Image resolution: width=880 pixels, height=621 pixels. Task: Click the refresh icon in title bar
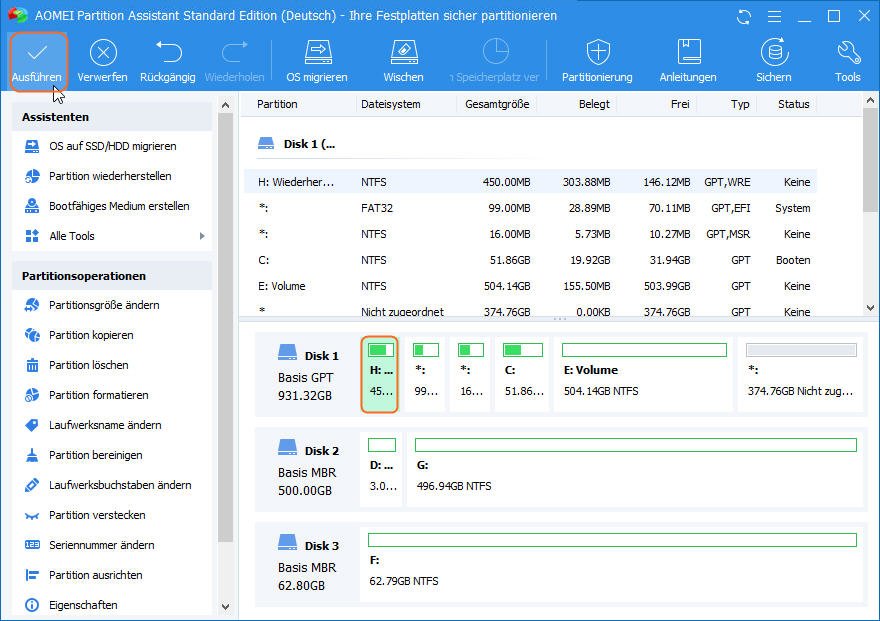(744, 17)
